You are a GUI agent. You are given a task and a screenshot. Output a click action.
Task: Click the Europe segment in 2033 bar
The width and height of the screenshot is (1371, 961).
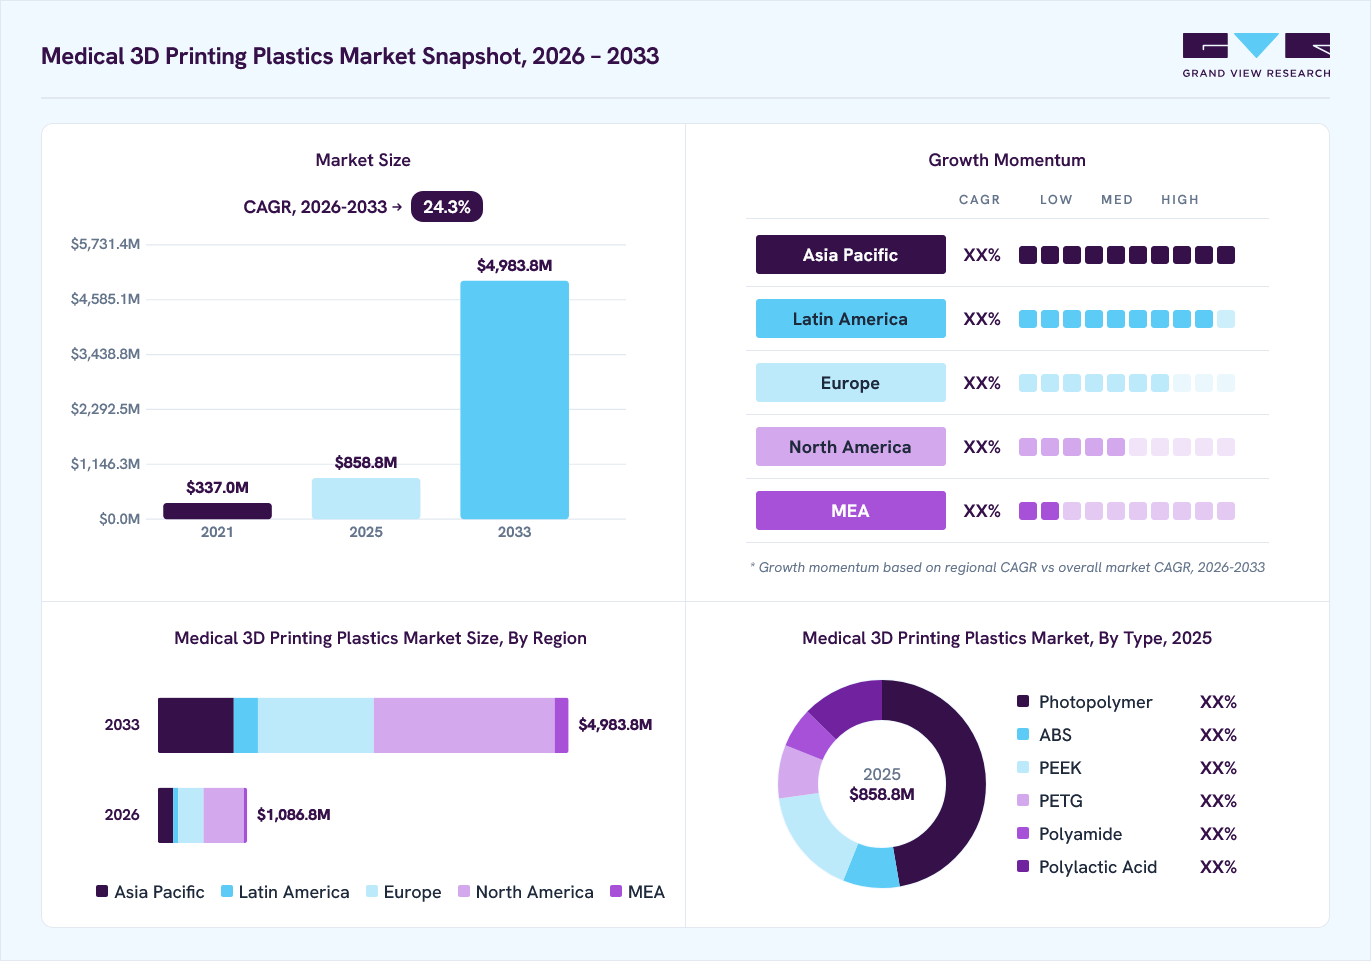tap(316, 725)
